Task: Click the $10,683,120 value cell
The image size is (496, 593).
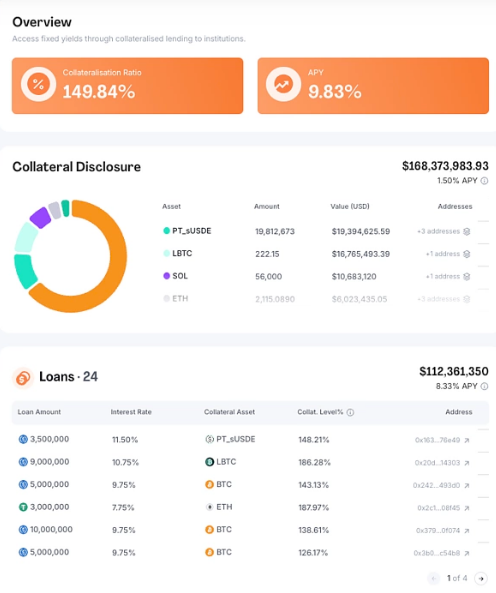Action: click(354, 277)
